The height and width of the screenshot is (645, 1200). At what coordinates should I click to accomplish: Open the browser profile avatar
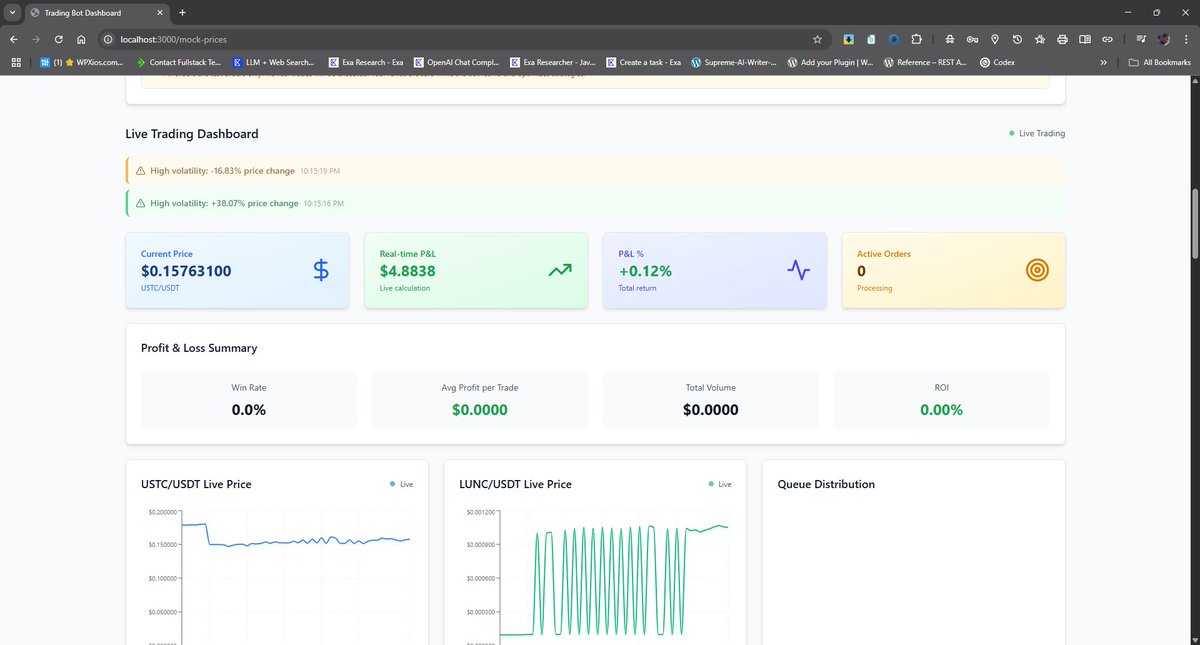tap(1164, 39)
